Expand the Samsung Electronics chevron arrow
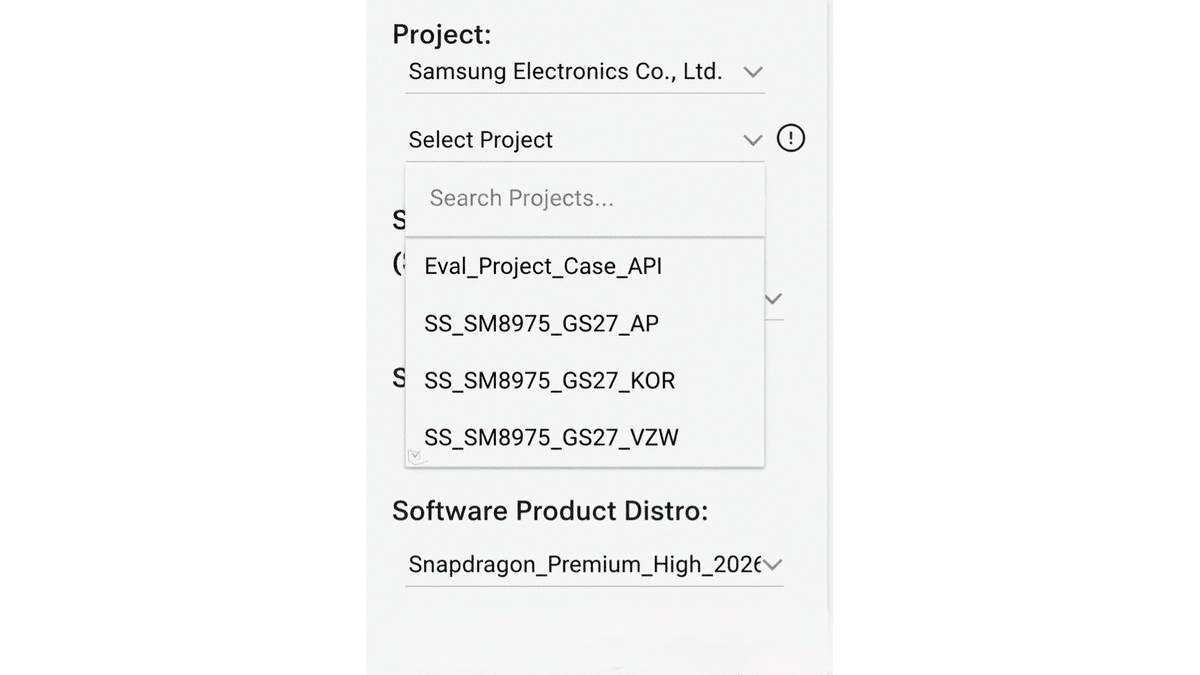This screenshot has width=1200, height=675. pyautogui.click(x=753, y=72)
